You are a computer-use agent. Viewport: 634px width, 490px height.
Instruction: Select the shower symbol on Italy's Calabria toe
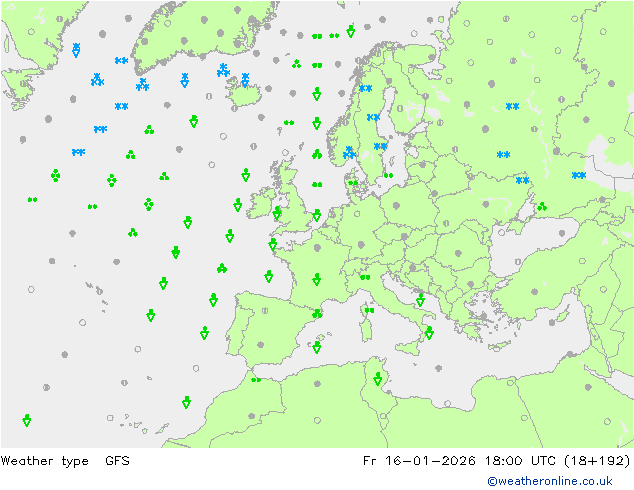(x=429, y=333)
